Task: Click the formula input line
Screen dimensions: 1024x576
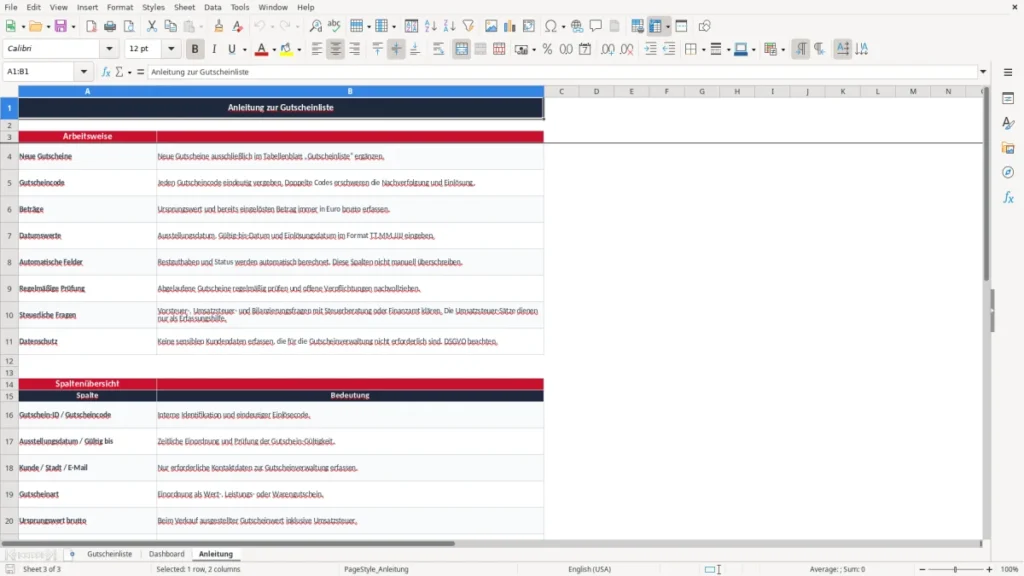Action: [562, 72]
